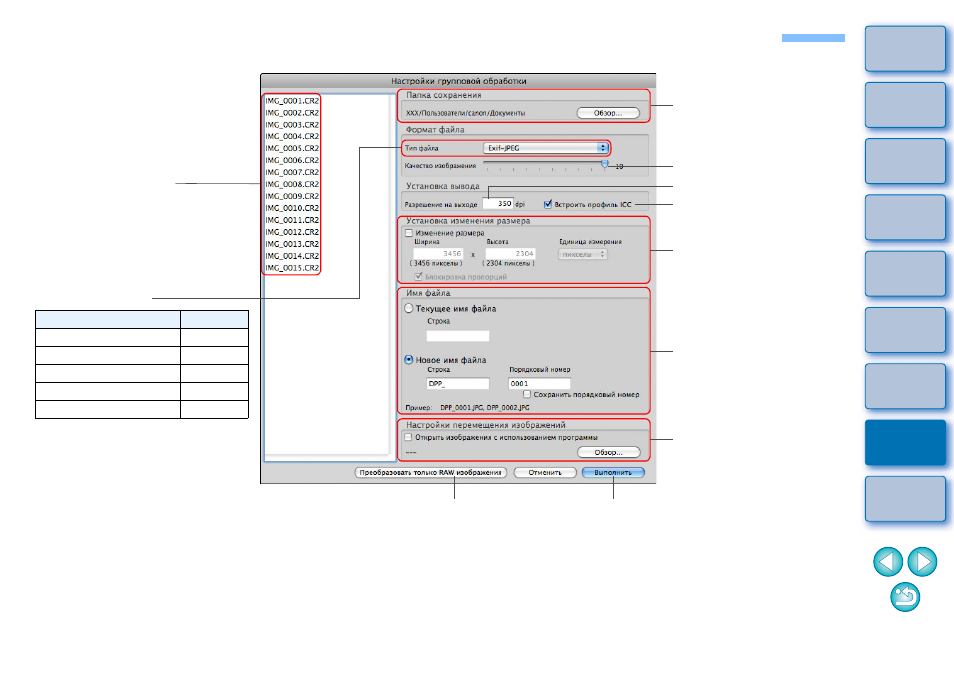
Task: Select IMG_0007.CR2 in the file list
Action: pos(292,172)
